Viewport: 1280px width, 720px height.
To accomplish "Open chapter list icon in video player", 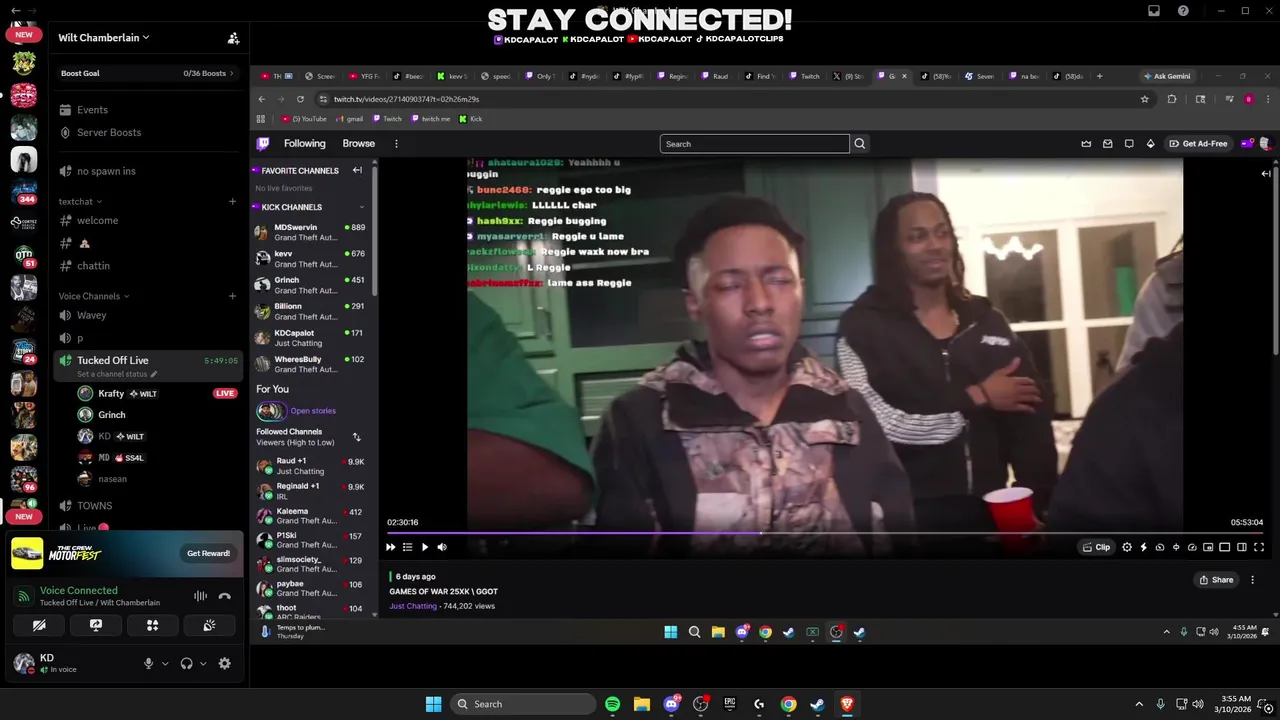I will pos(407,547).
